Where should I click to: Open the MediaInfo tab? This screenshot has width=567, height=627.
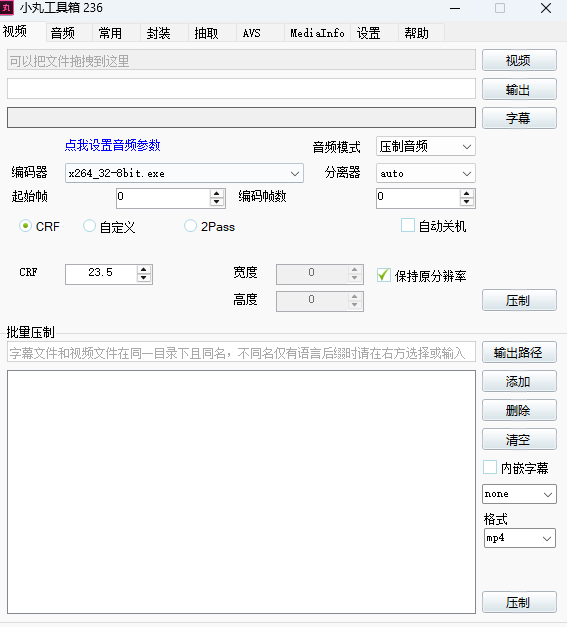[x=317, y=33]
